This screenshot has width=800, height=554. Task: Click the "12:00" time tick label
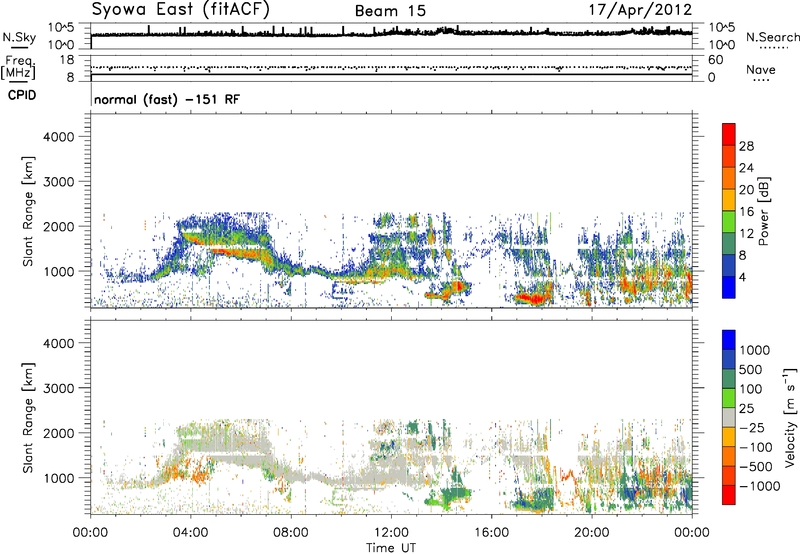click(x=391, y=533)
